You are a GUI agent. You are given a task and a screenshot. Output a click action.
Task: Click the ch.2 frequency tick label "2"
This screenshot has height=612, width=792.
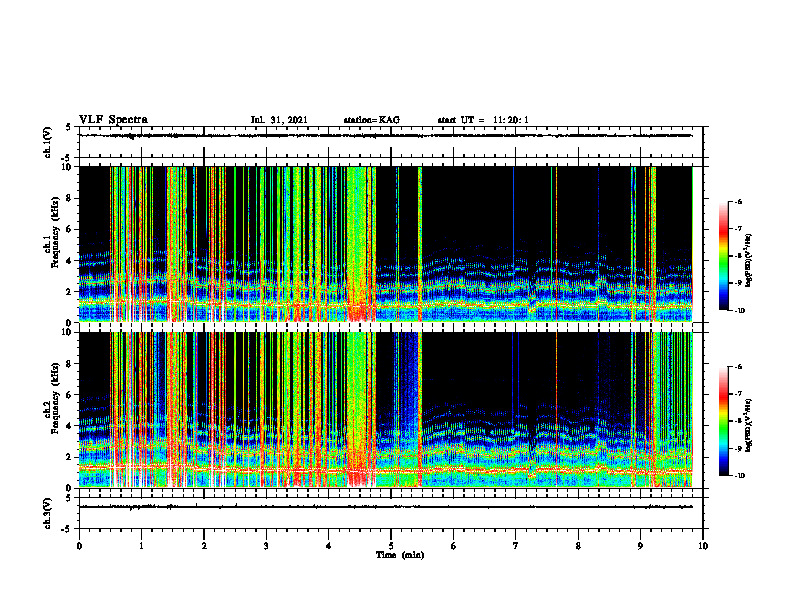70,457
